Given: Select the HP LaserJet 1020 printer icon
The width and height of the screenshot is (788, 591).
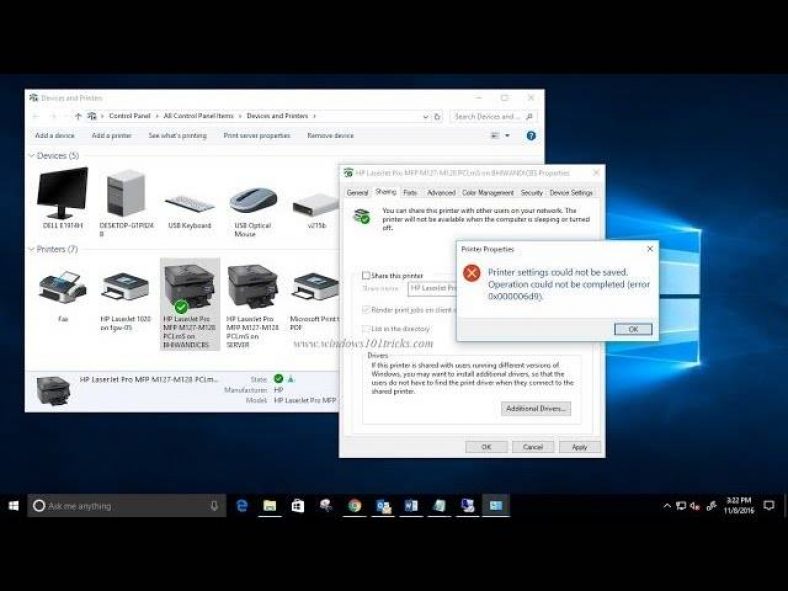Looking at the screenshot, I should pos(125,287).
